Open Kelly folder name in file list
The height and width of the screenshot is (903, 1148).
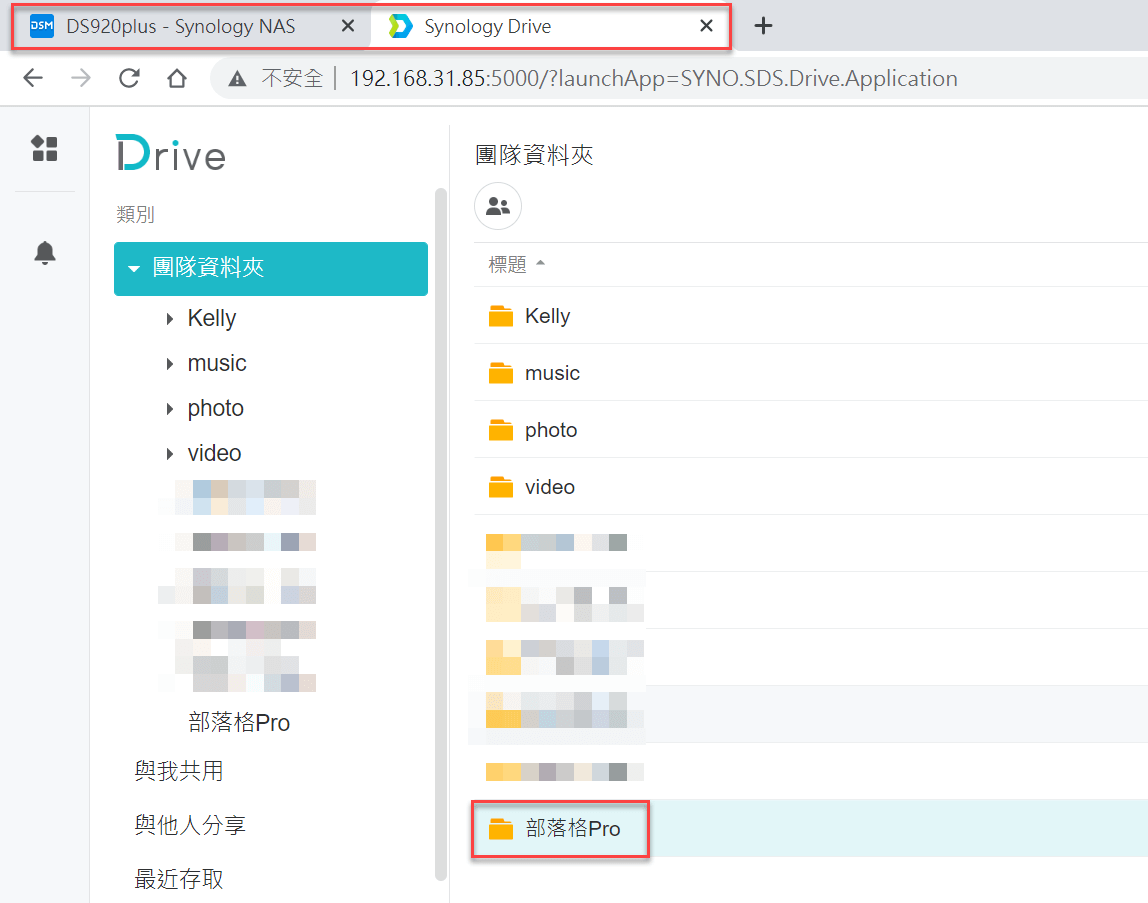pyautogui.click(x=548, y=316)
